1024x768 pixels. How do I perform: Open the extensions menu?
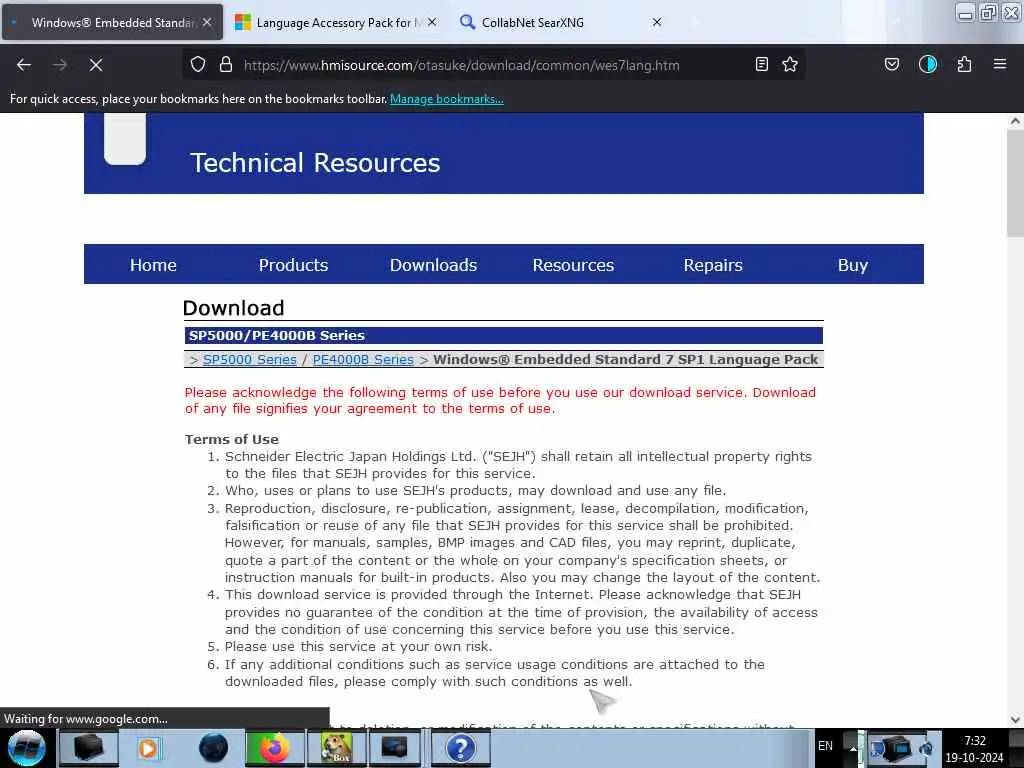(964, 65)
